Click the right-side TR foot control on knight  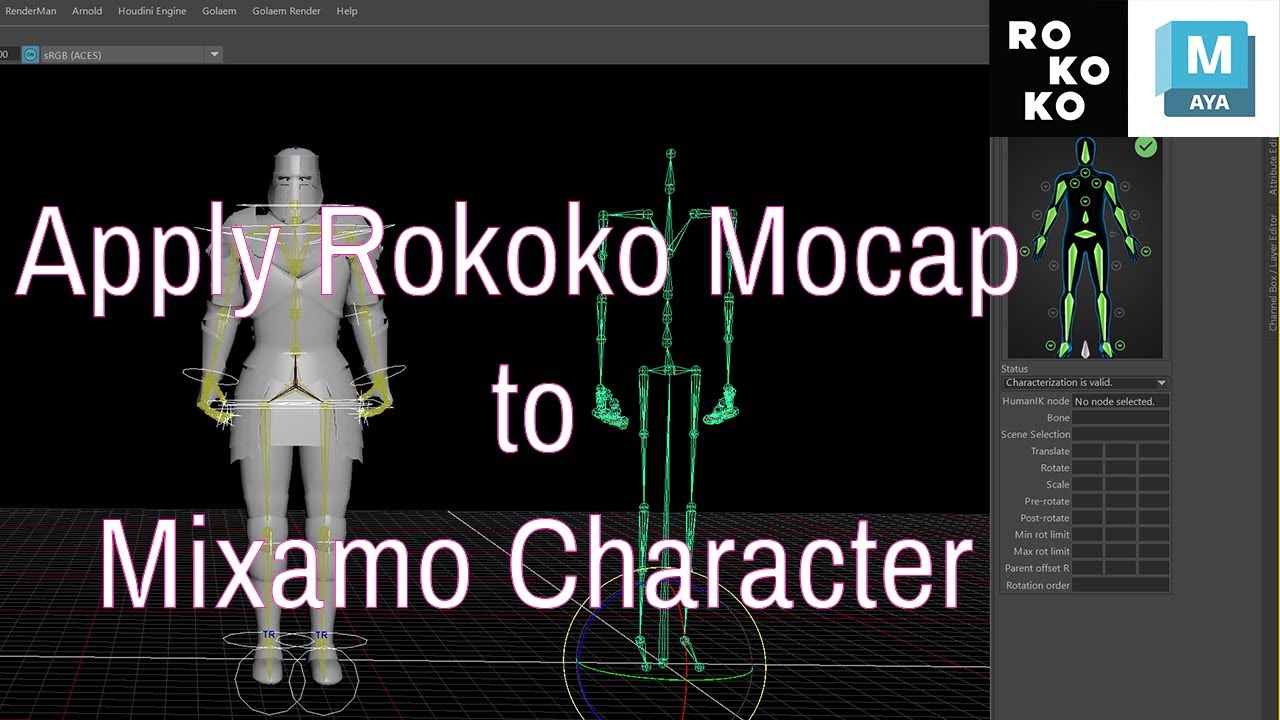321,635
